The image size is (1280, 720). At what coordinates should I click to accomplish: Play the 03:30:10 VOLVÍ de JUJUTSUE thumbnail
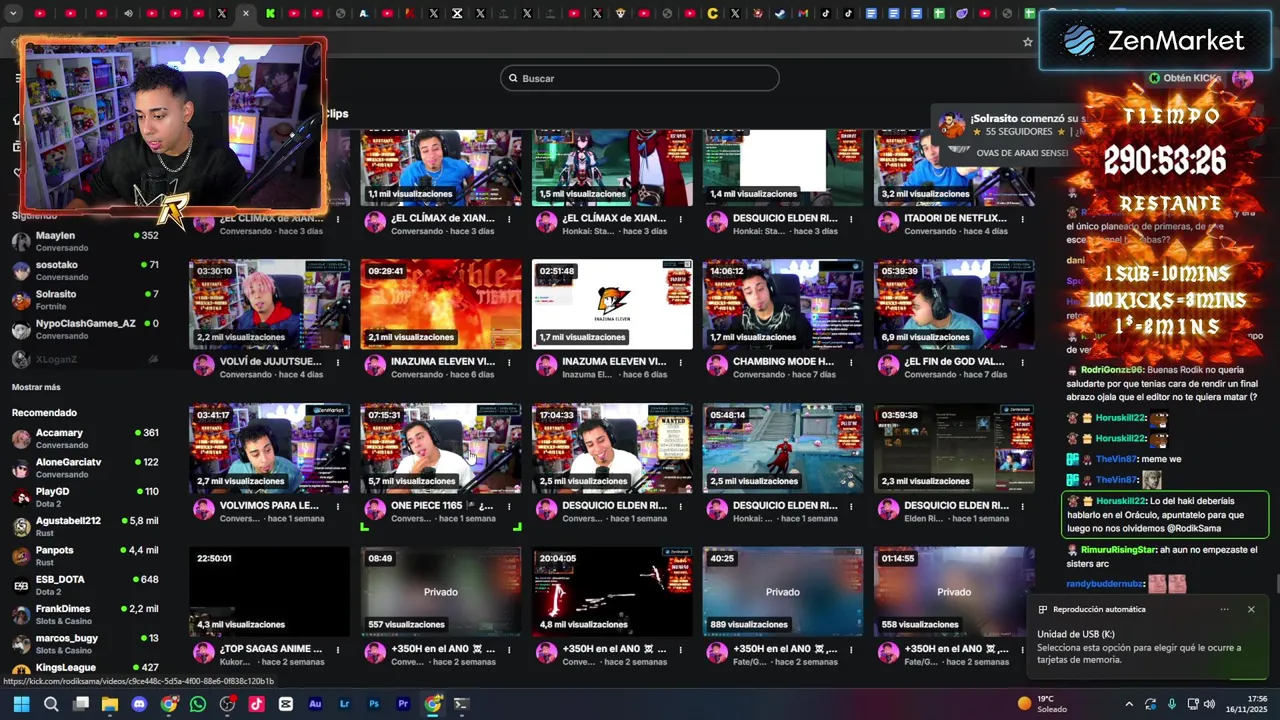[x=270, y=304]
